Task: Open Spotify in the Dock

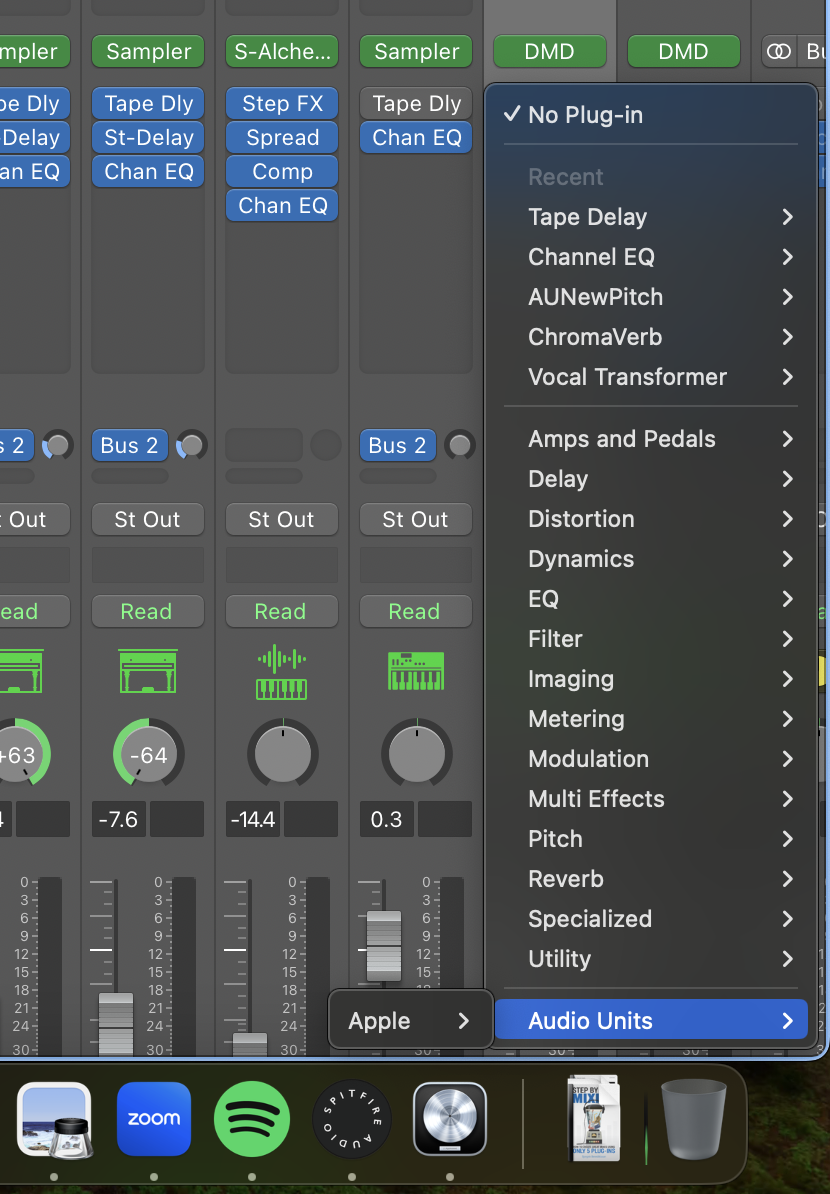Action: pyautogui.click(x=252, y=1119)
